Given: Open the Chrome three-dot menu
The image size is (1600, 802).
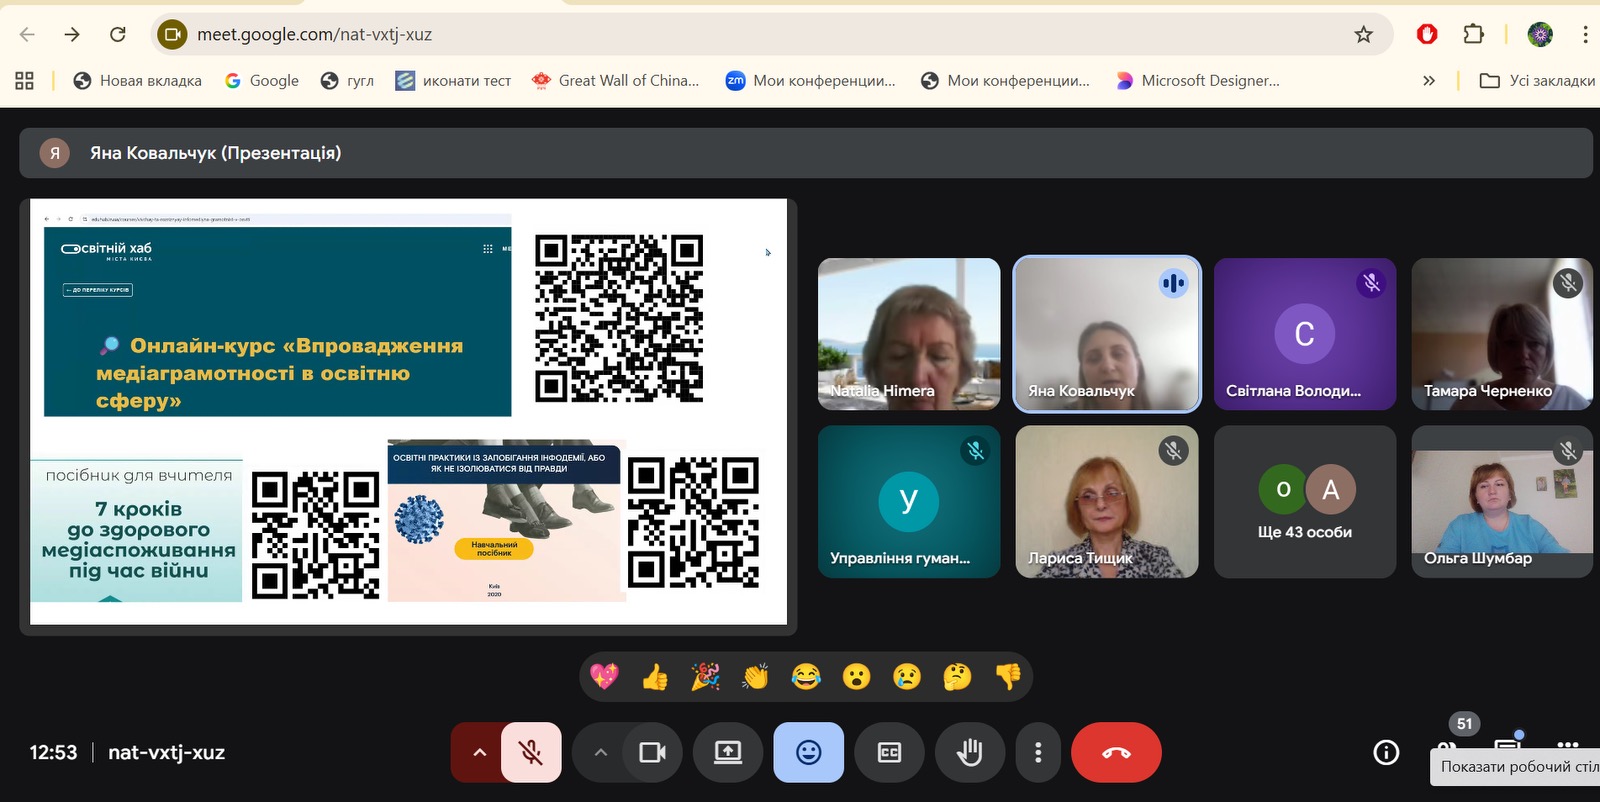Looking at the screenshot, I should click(1585, 34).
